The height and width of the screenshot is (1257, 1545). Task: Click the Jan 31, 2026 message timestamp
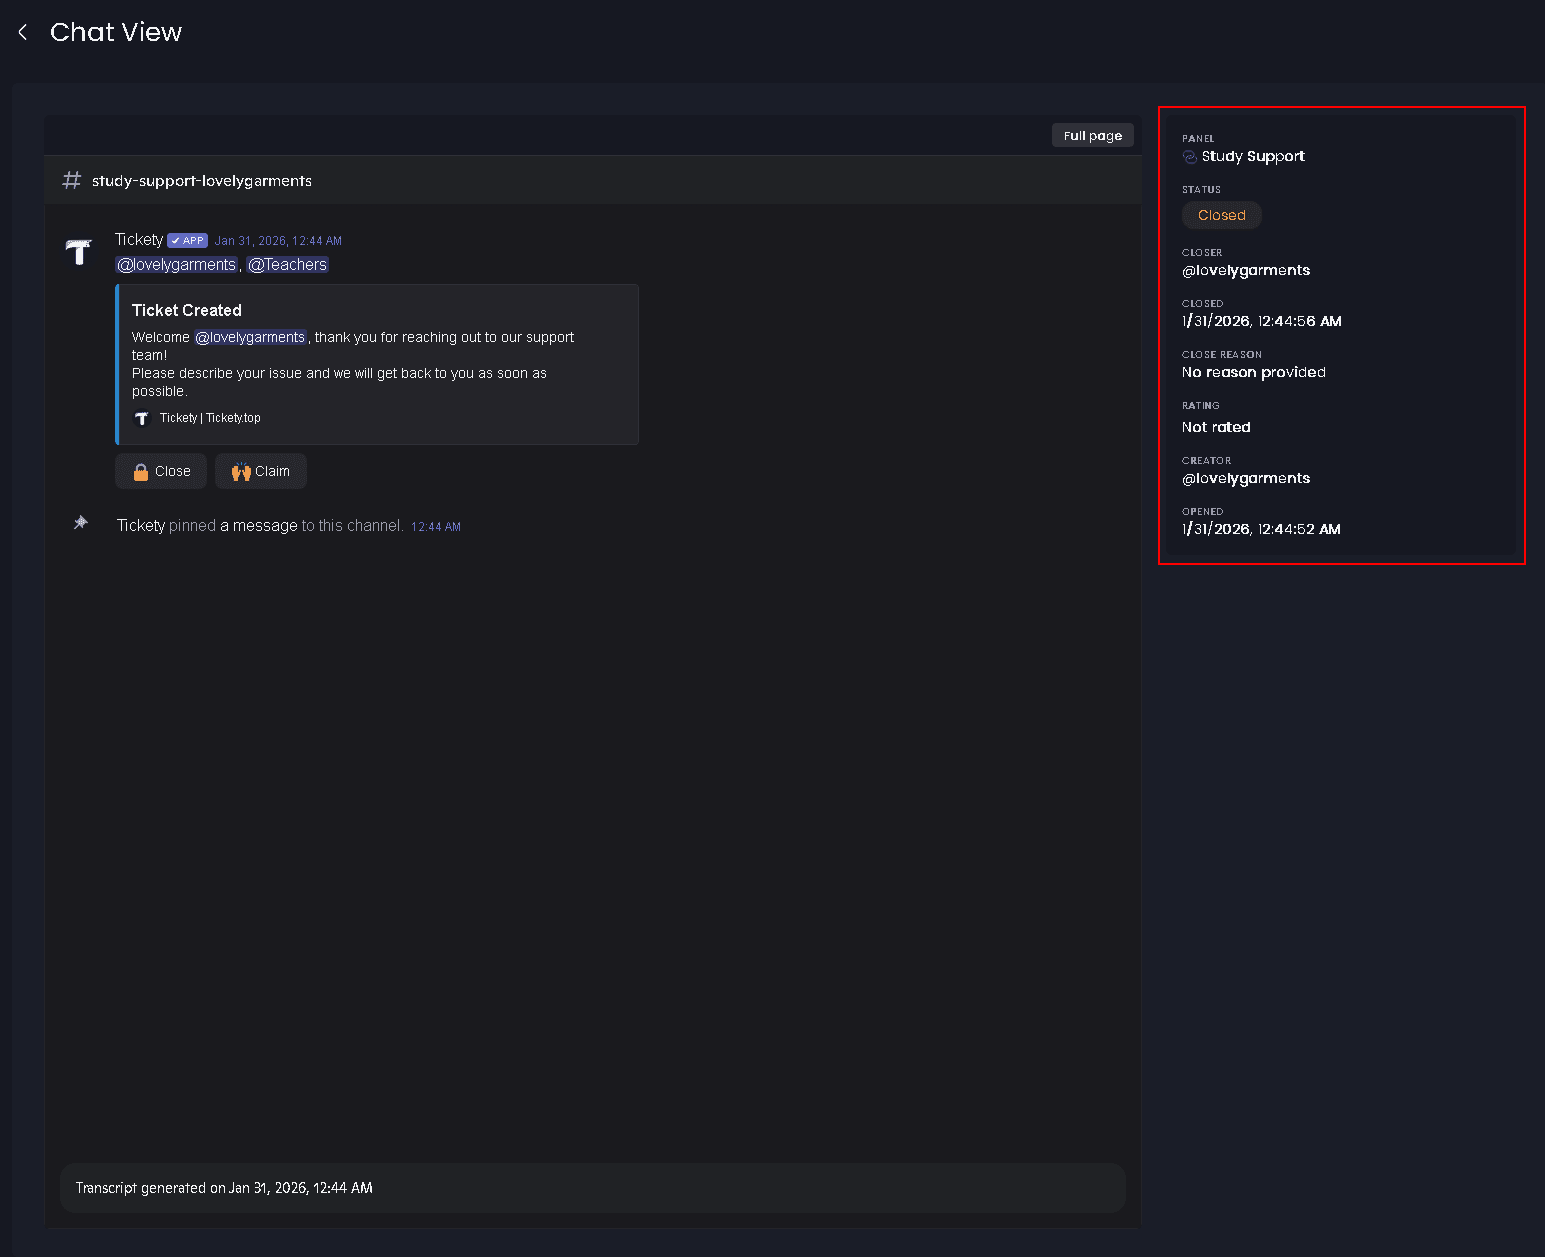[278, 241]
